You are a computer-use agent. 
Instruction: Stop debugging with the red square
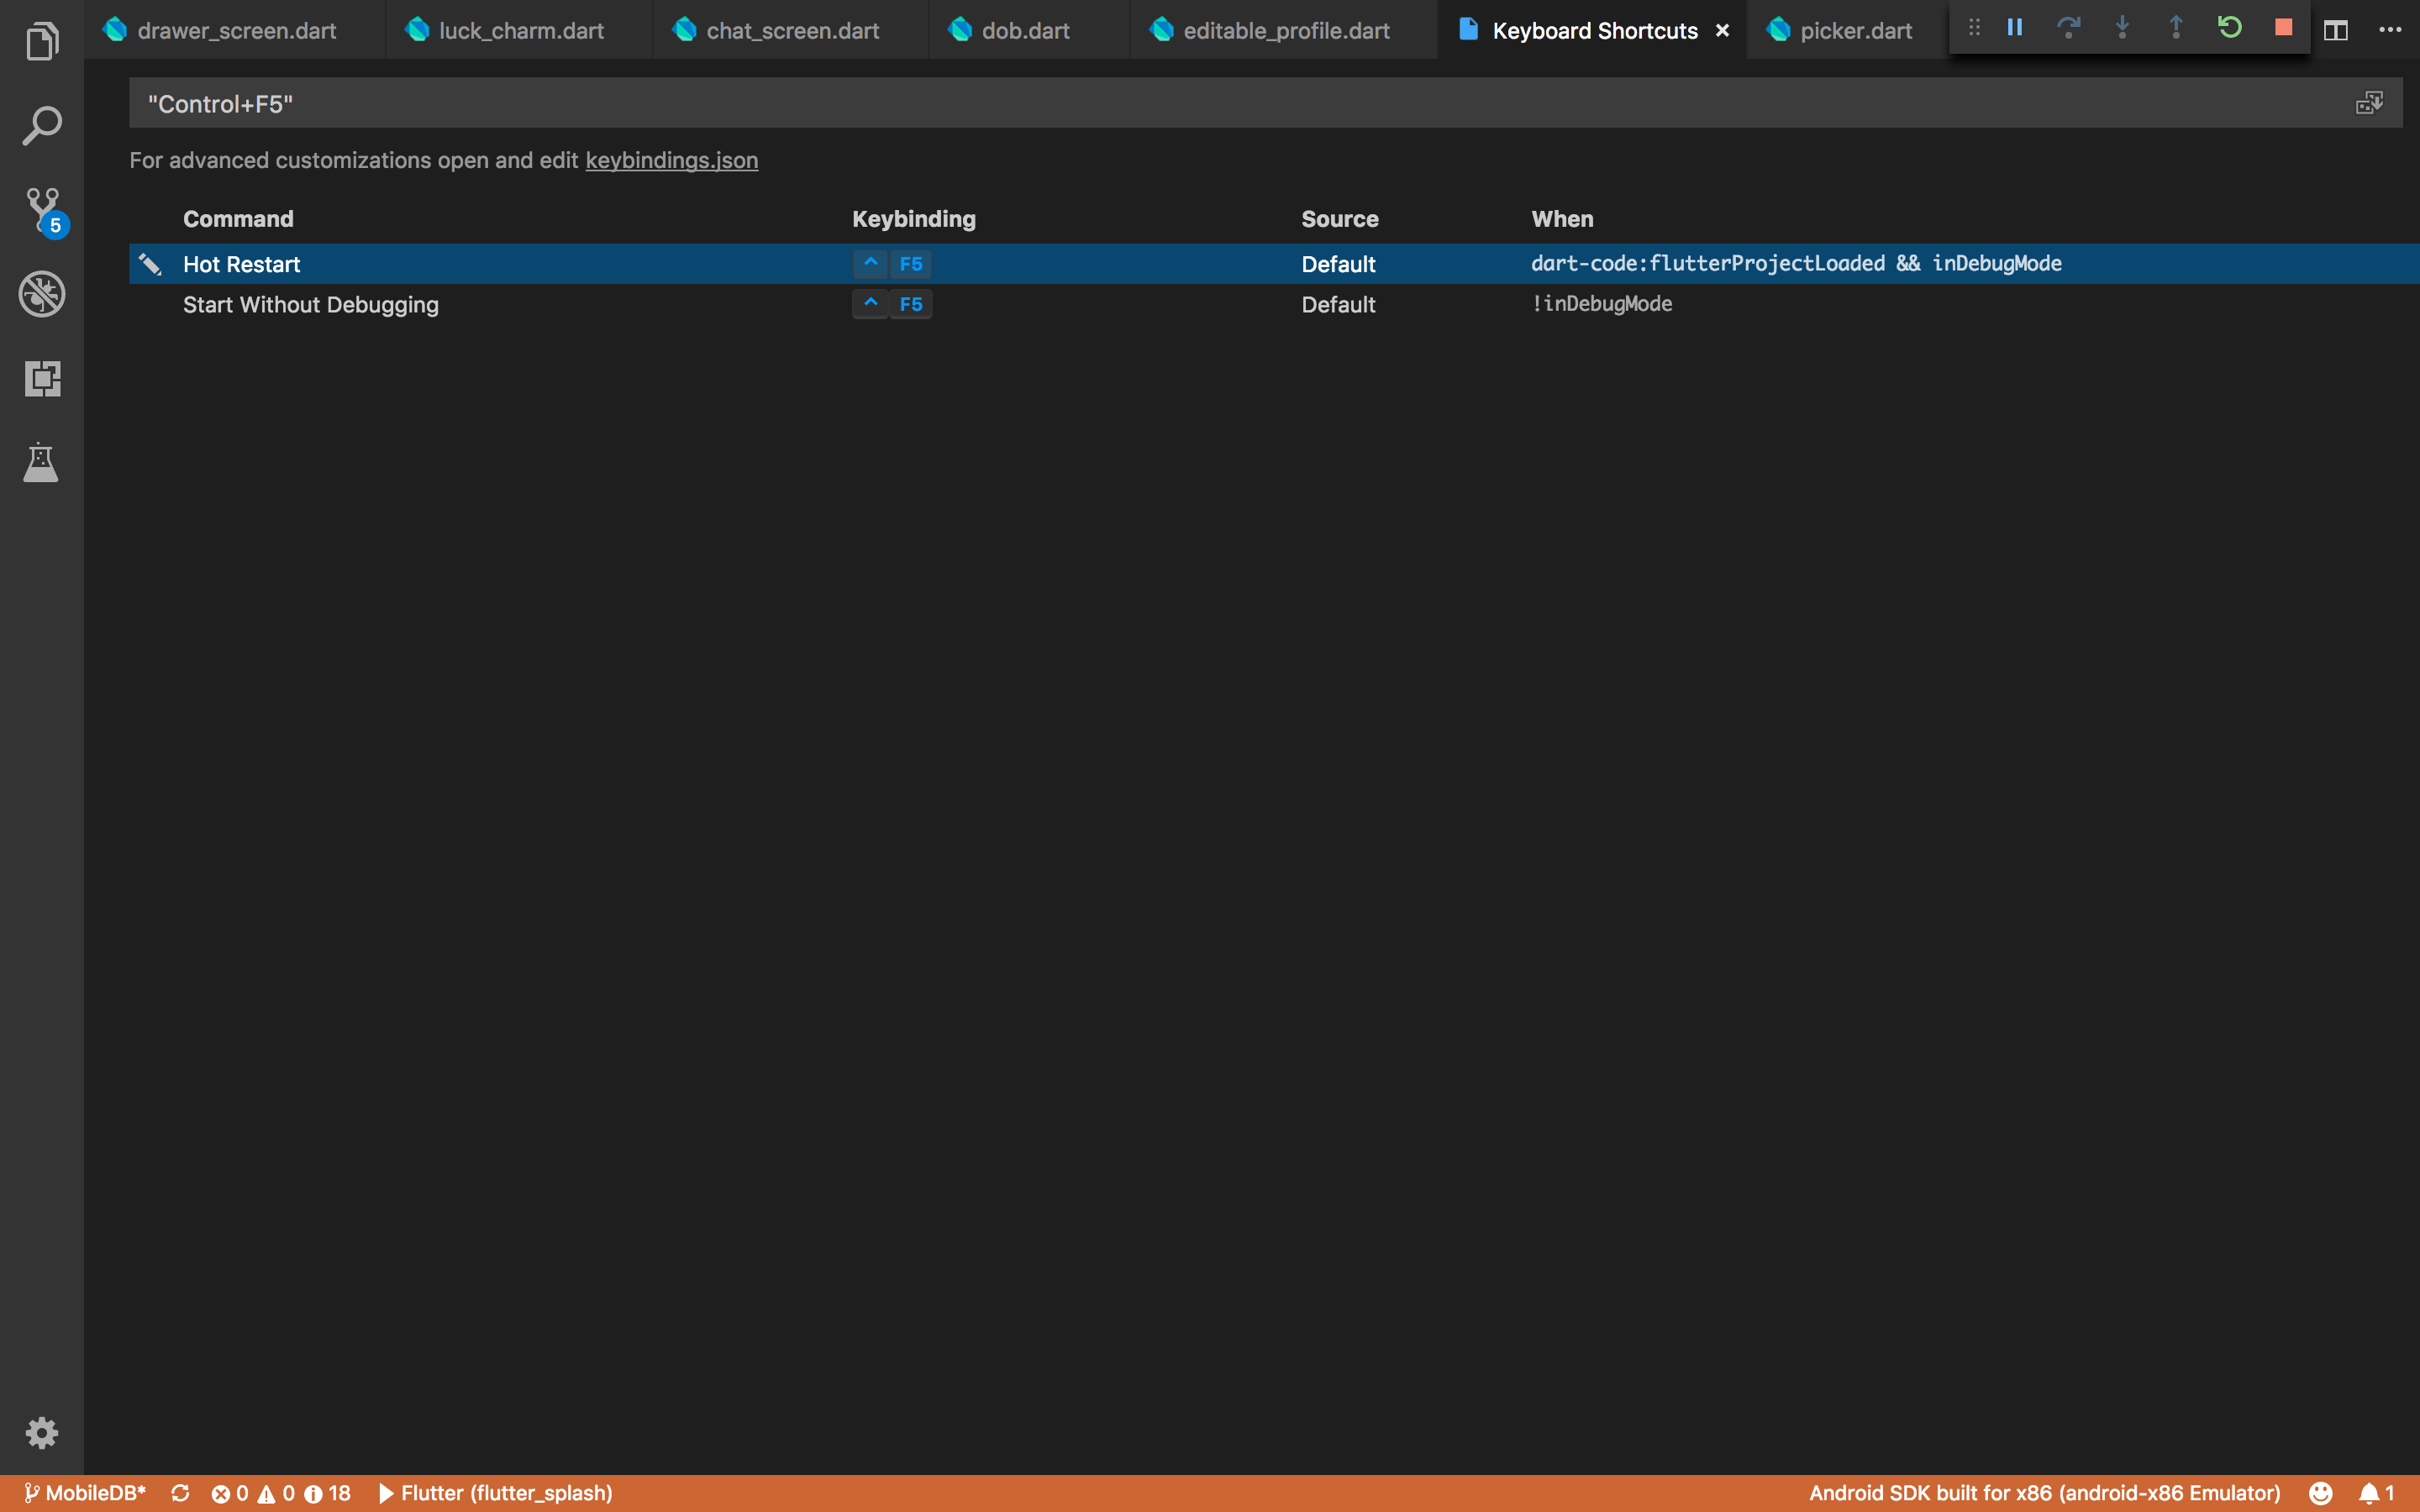click(2283, 28)
